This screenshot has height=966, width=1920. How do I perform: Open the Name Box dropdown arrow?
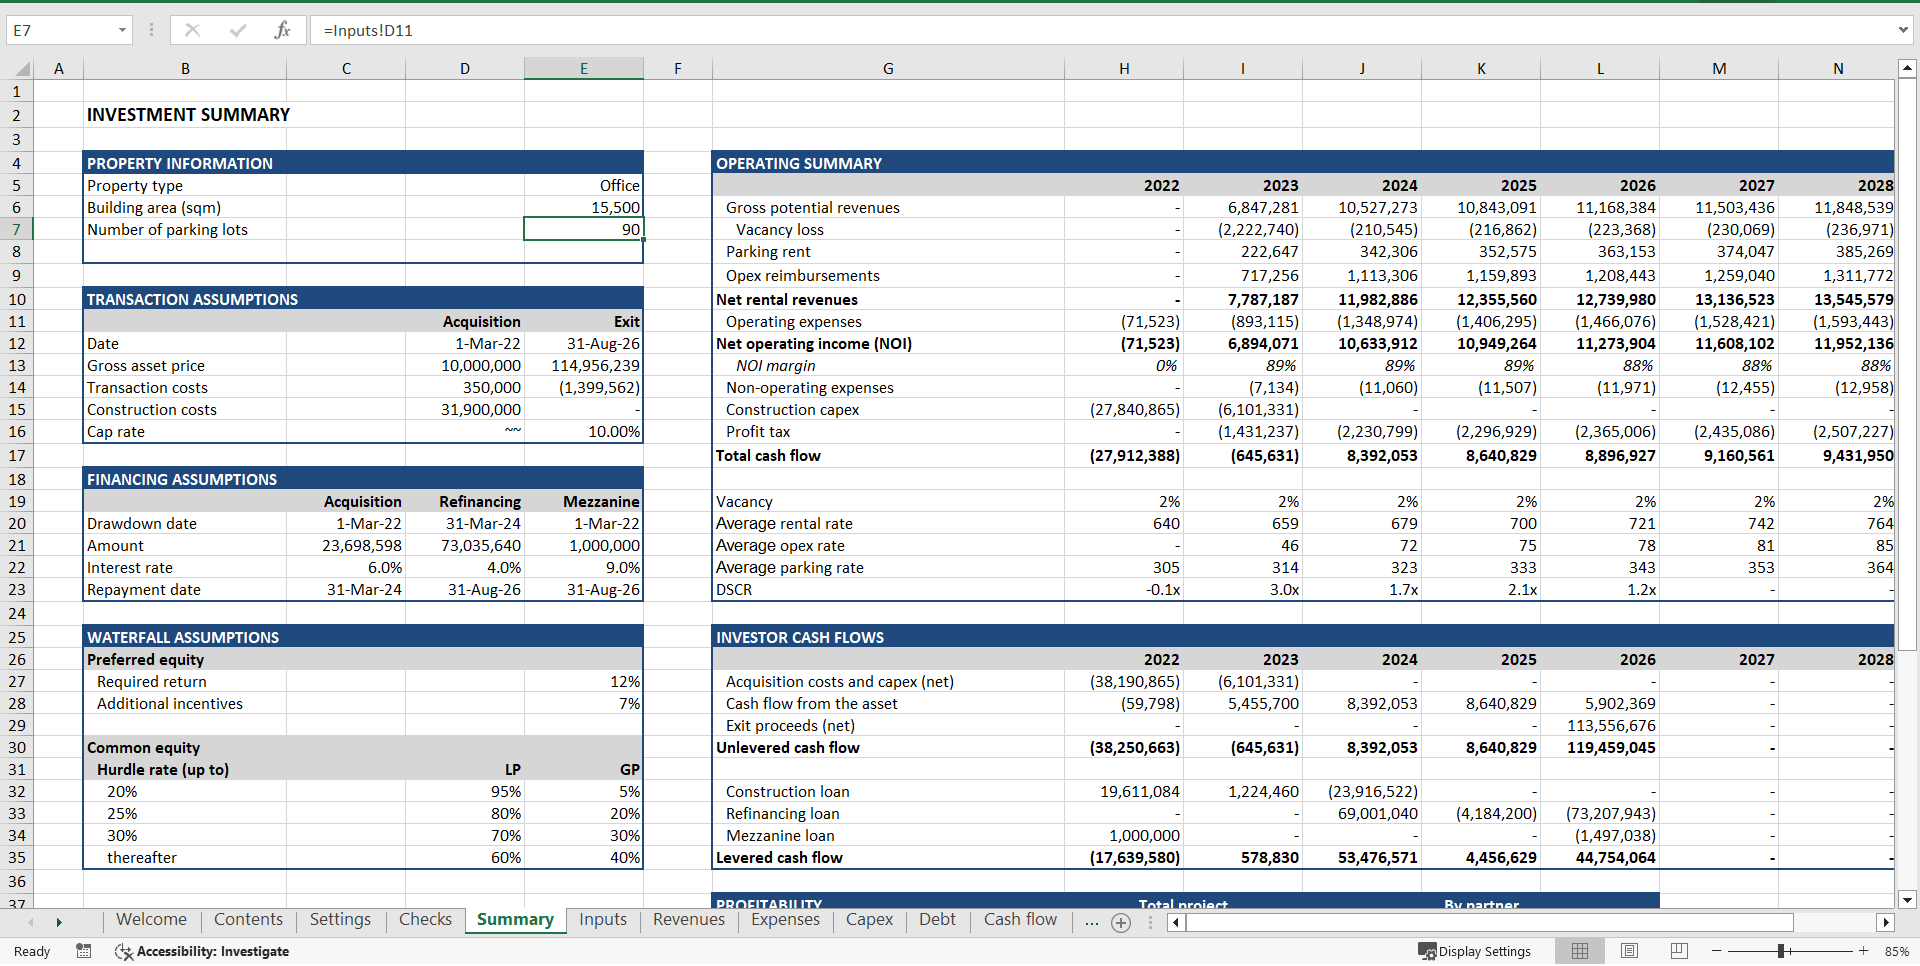pyautogui.click(x=122, y=30)
